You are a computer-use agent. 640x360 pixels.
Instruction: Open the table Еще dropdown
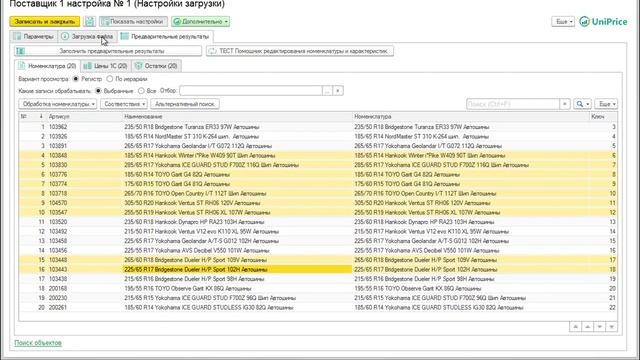click(606, 104)
